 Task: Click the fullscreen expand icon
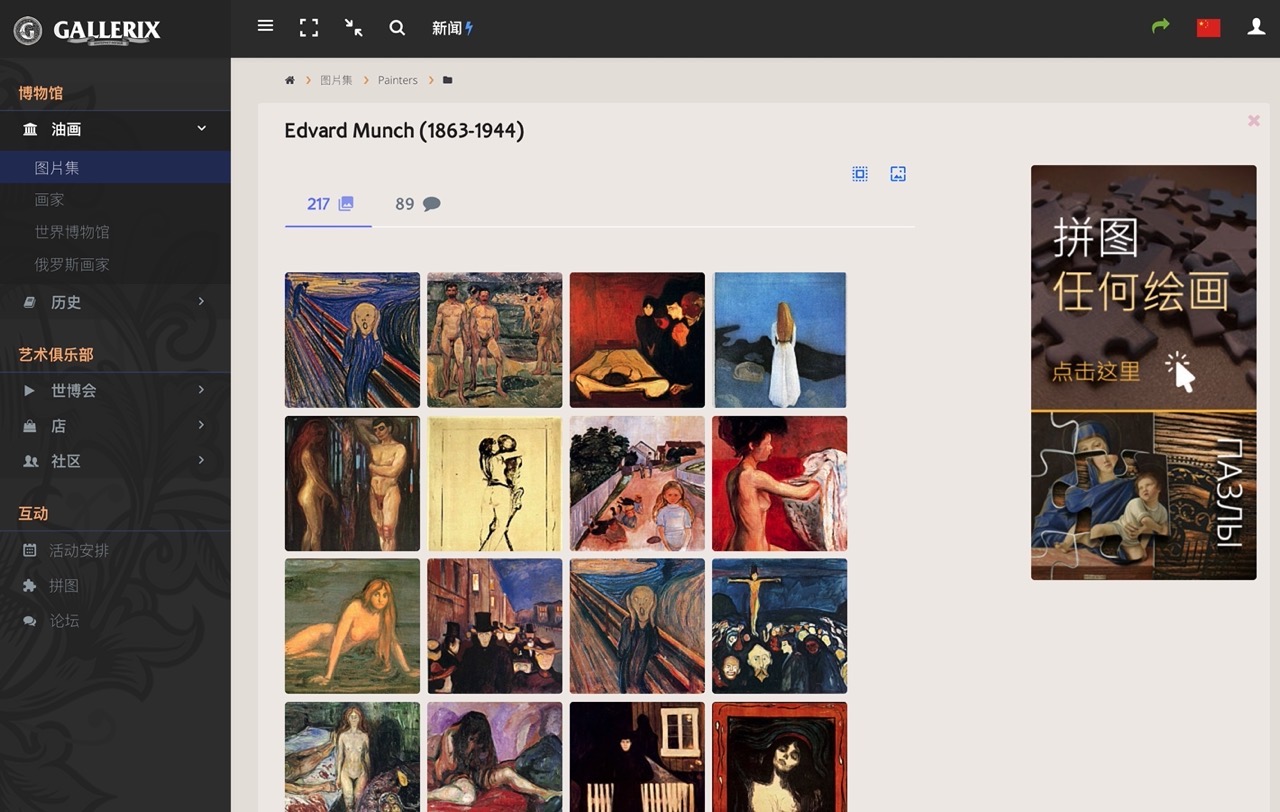[309, 28]
